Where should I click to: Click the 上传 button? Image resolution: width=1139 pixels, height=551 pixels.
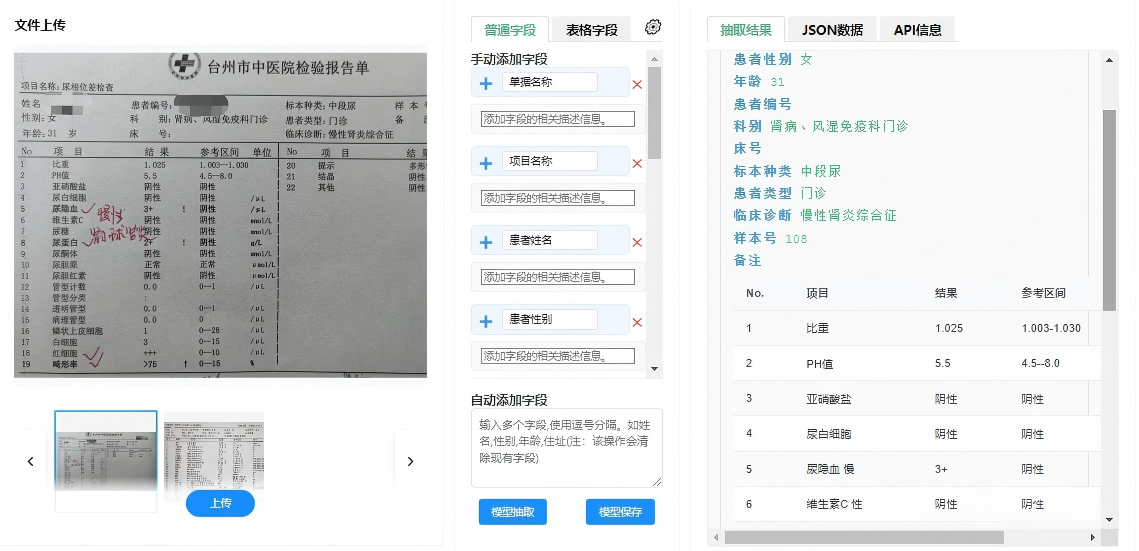220,503
